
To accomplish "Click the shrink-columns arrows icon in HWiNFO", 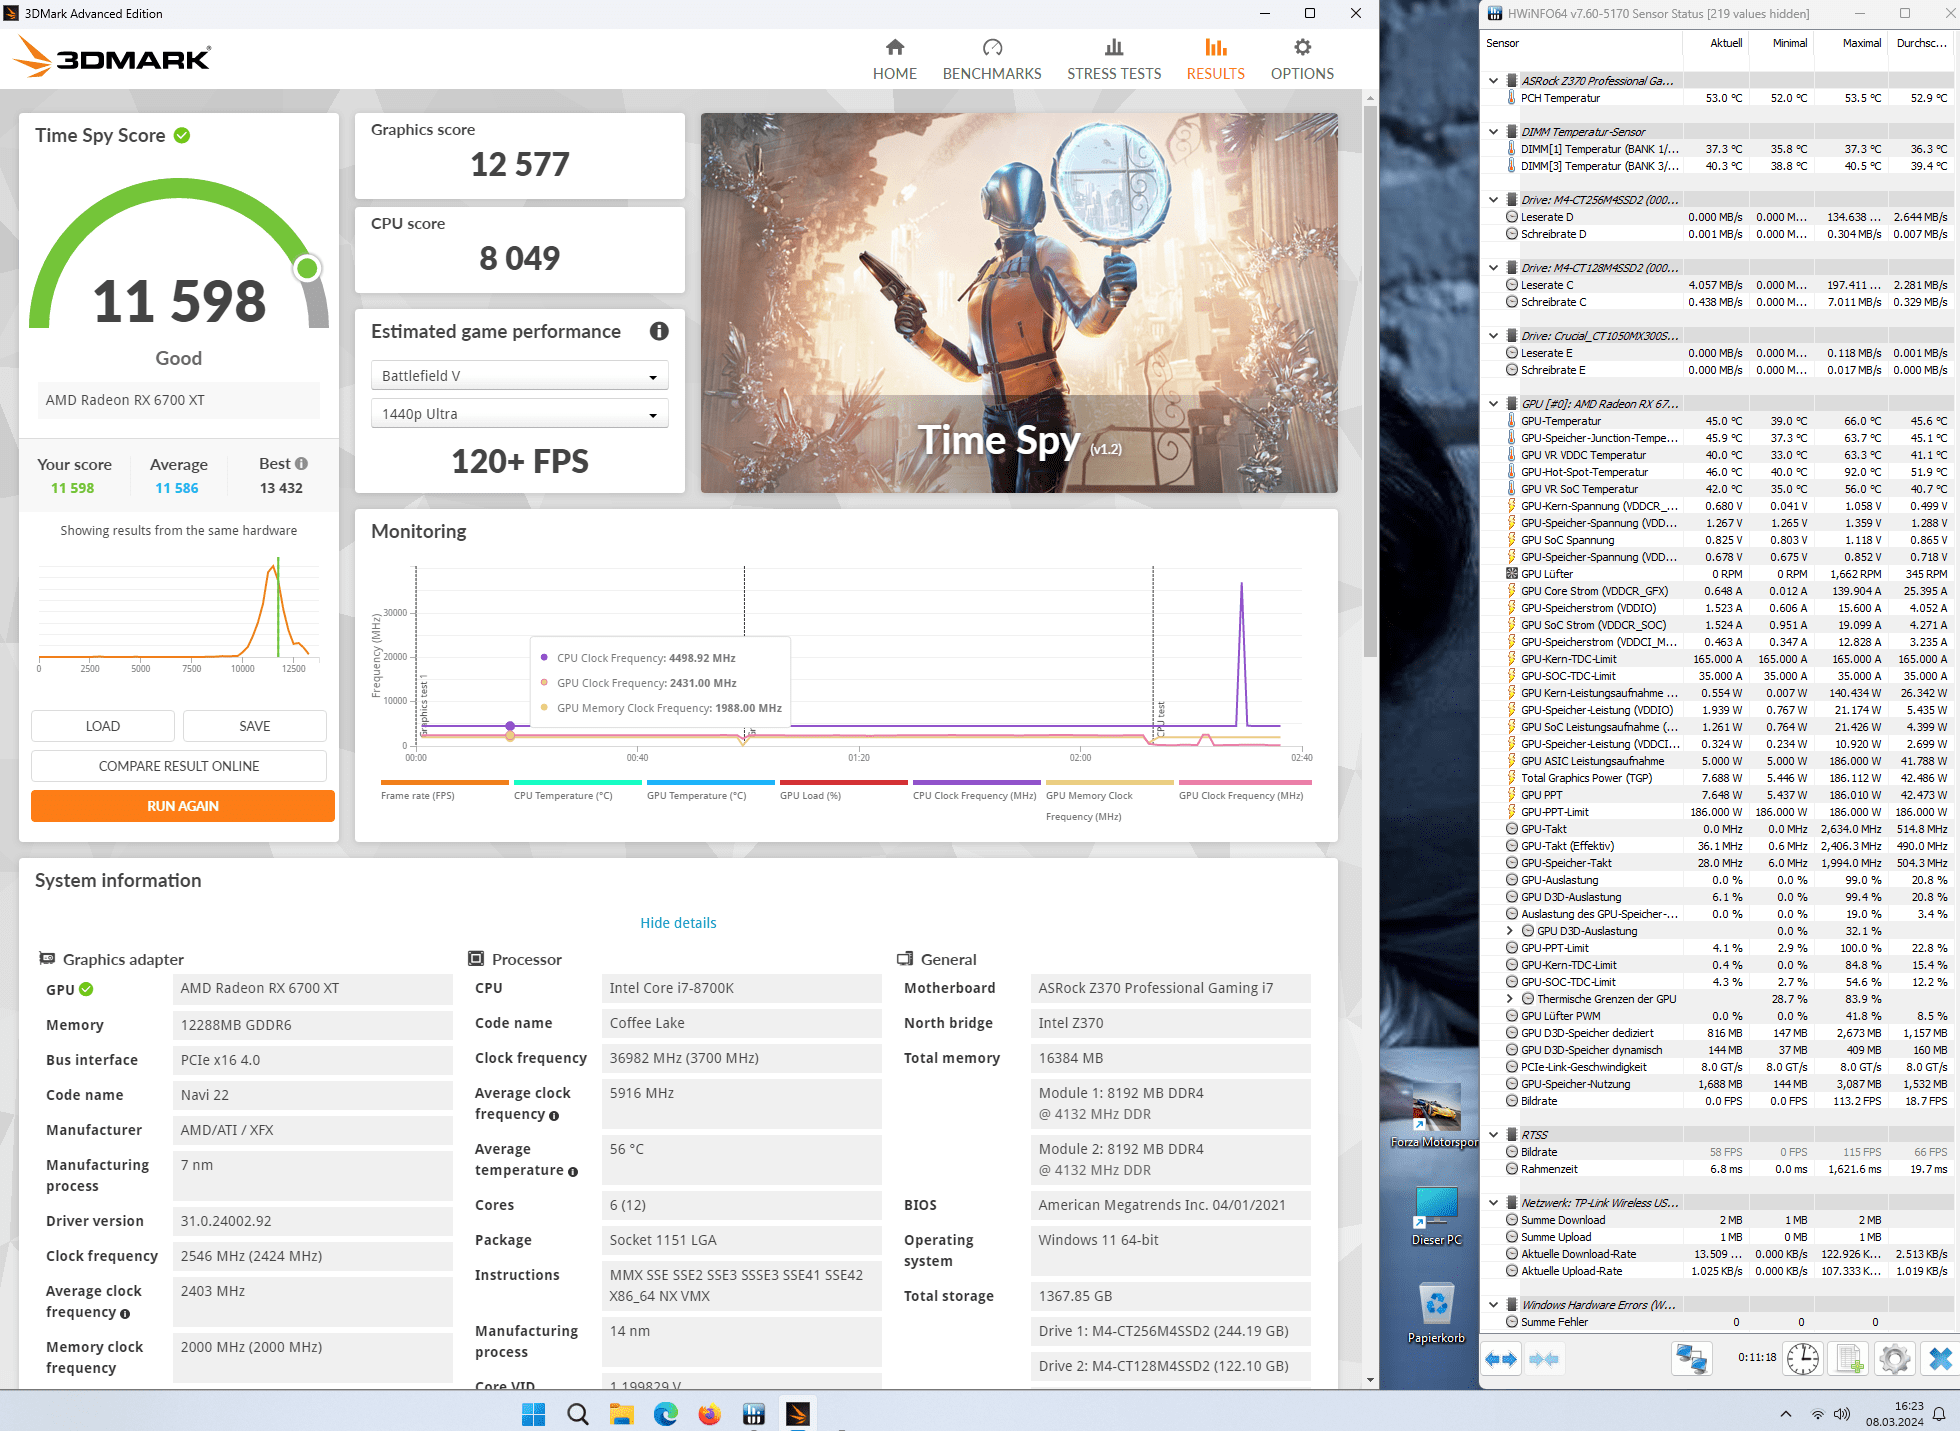I will (x=1544, y=1359).
